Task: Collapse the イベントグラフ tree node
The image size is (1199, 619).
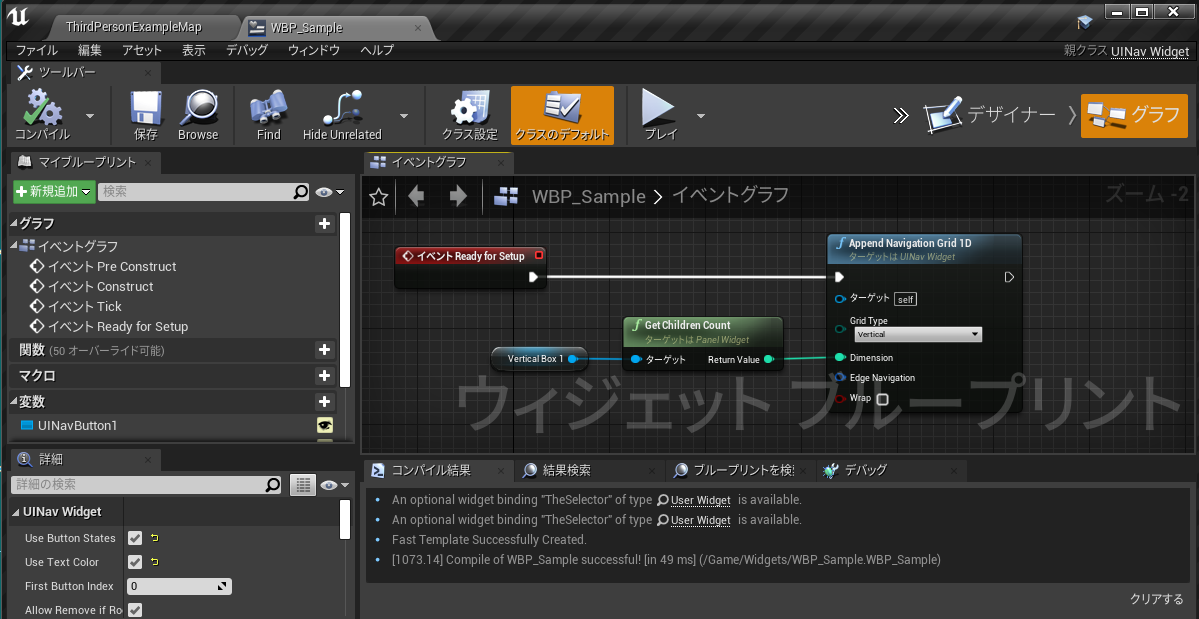Action: point(13,246)
